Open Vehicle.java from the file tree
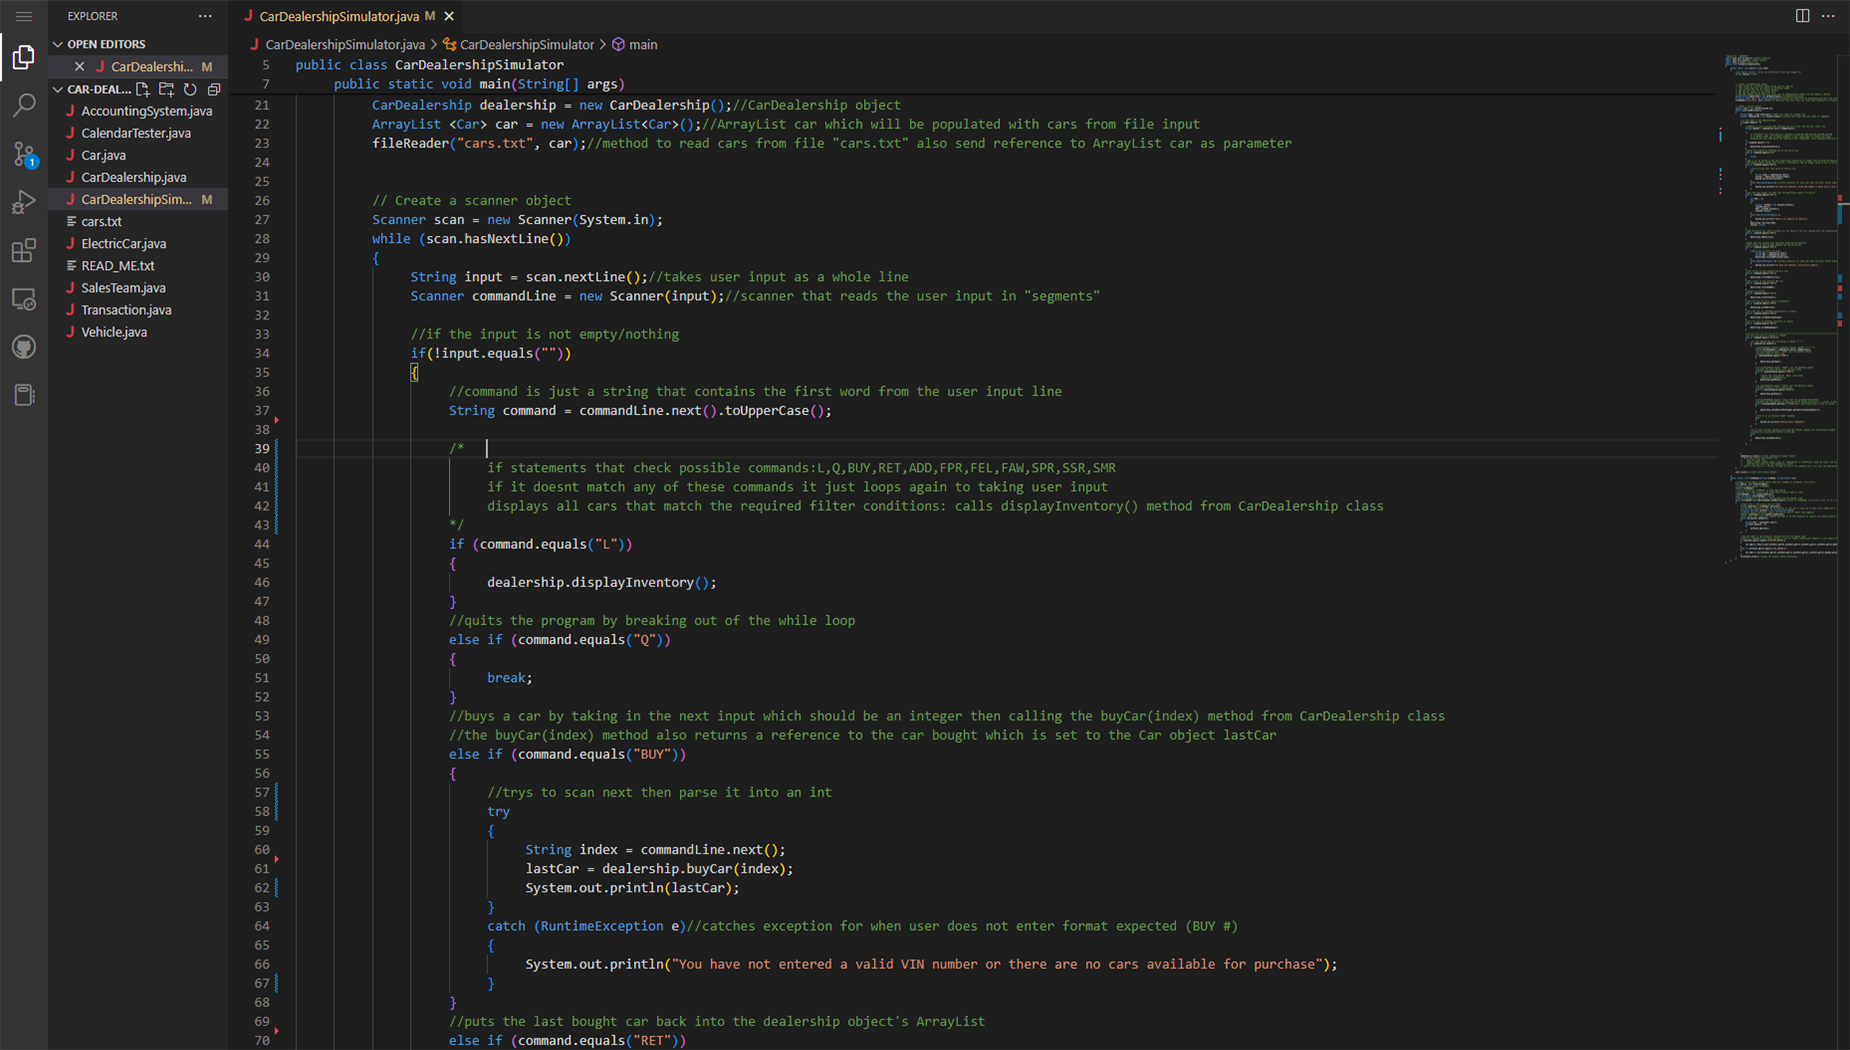The image size is (1850, 1050). (114, 332)
